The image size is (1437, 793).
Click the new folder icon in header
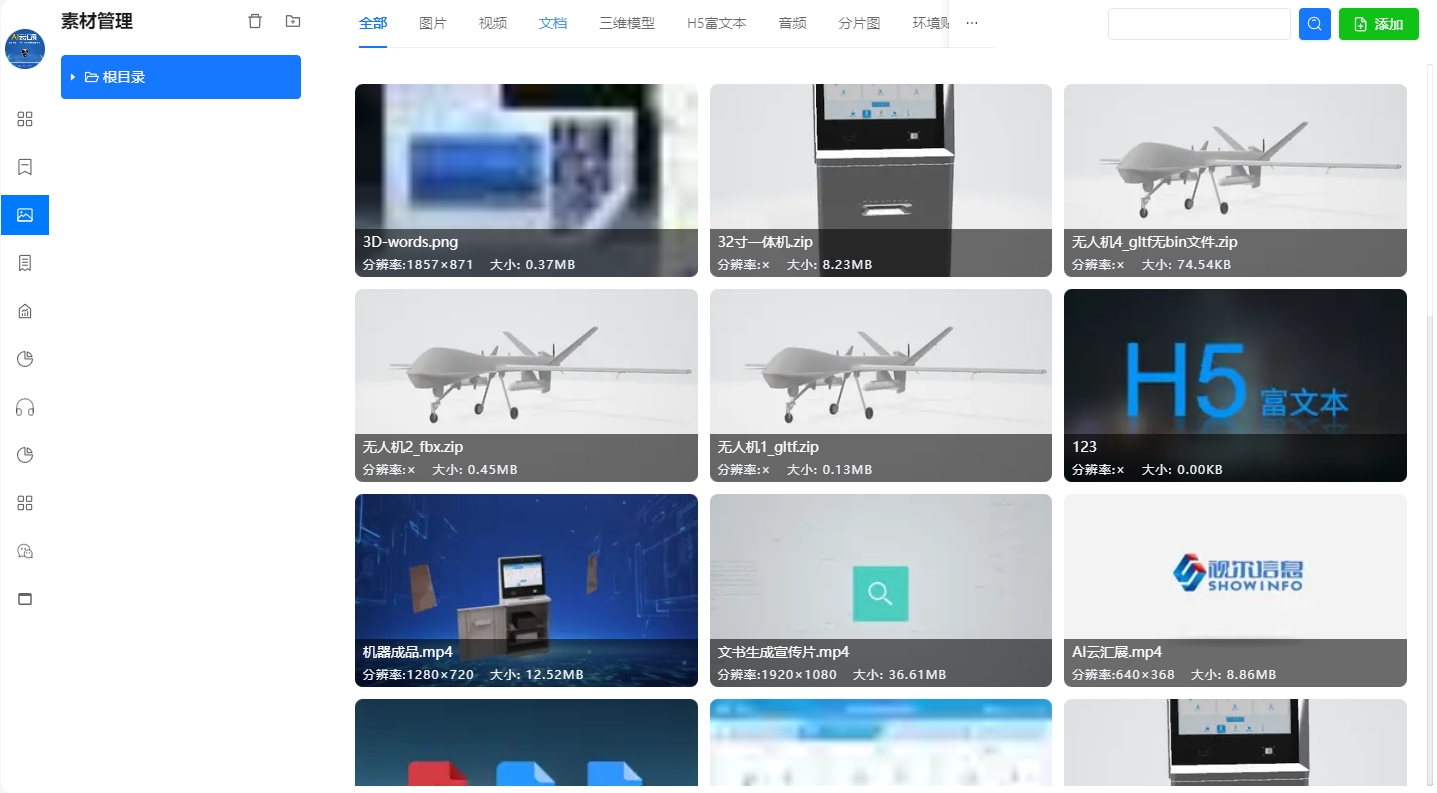tap(293, 22)
